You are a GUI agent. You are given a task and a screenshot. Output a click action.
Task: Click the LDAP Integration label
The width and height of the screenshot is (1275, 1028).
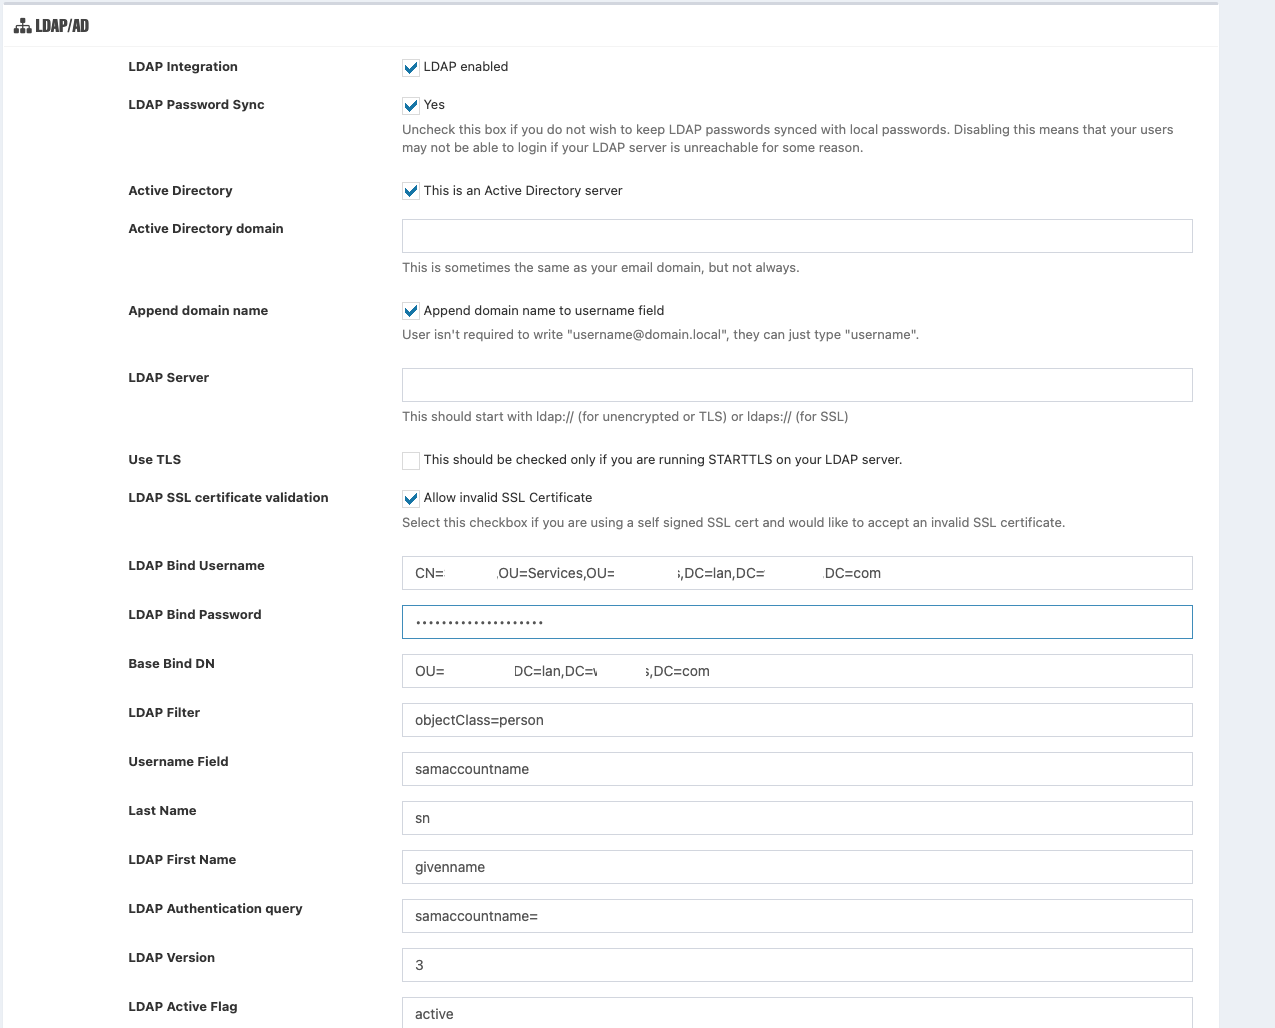click(x=183, y=67)
